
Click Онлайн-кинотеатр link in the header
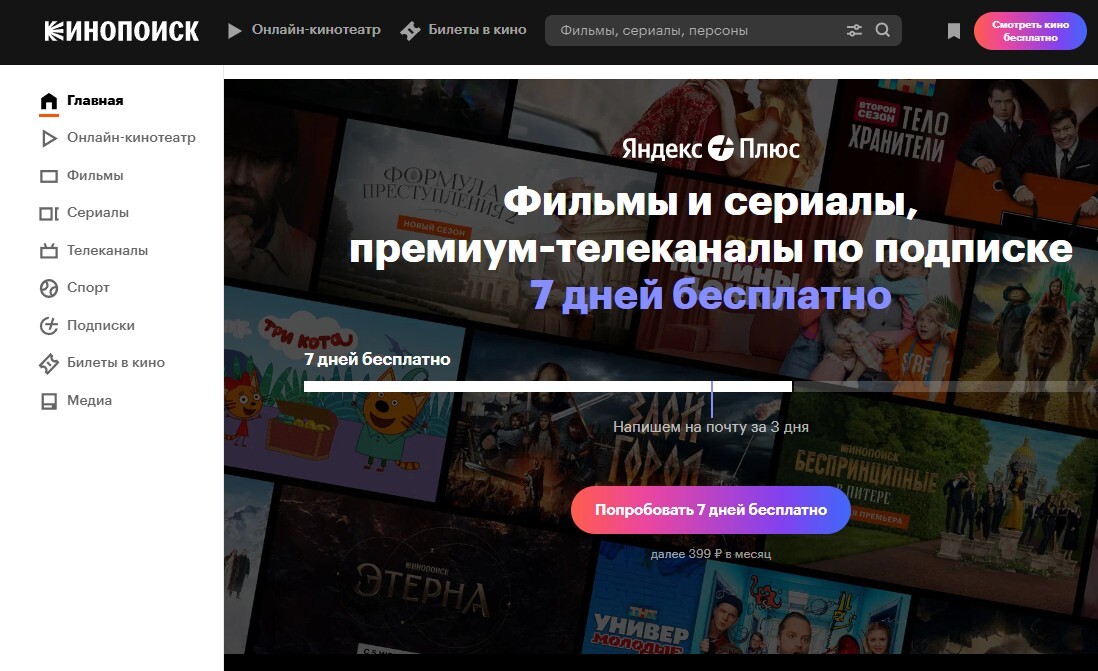pos(317,30)
